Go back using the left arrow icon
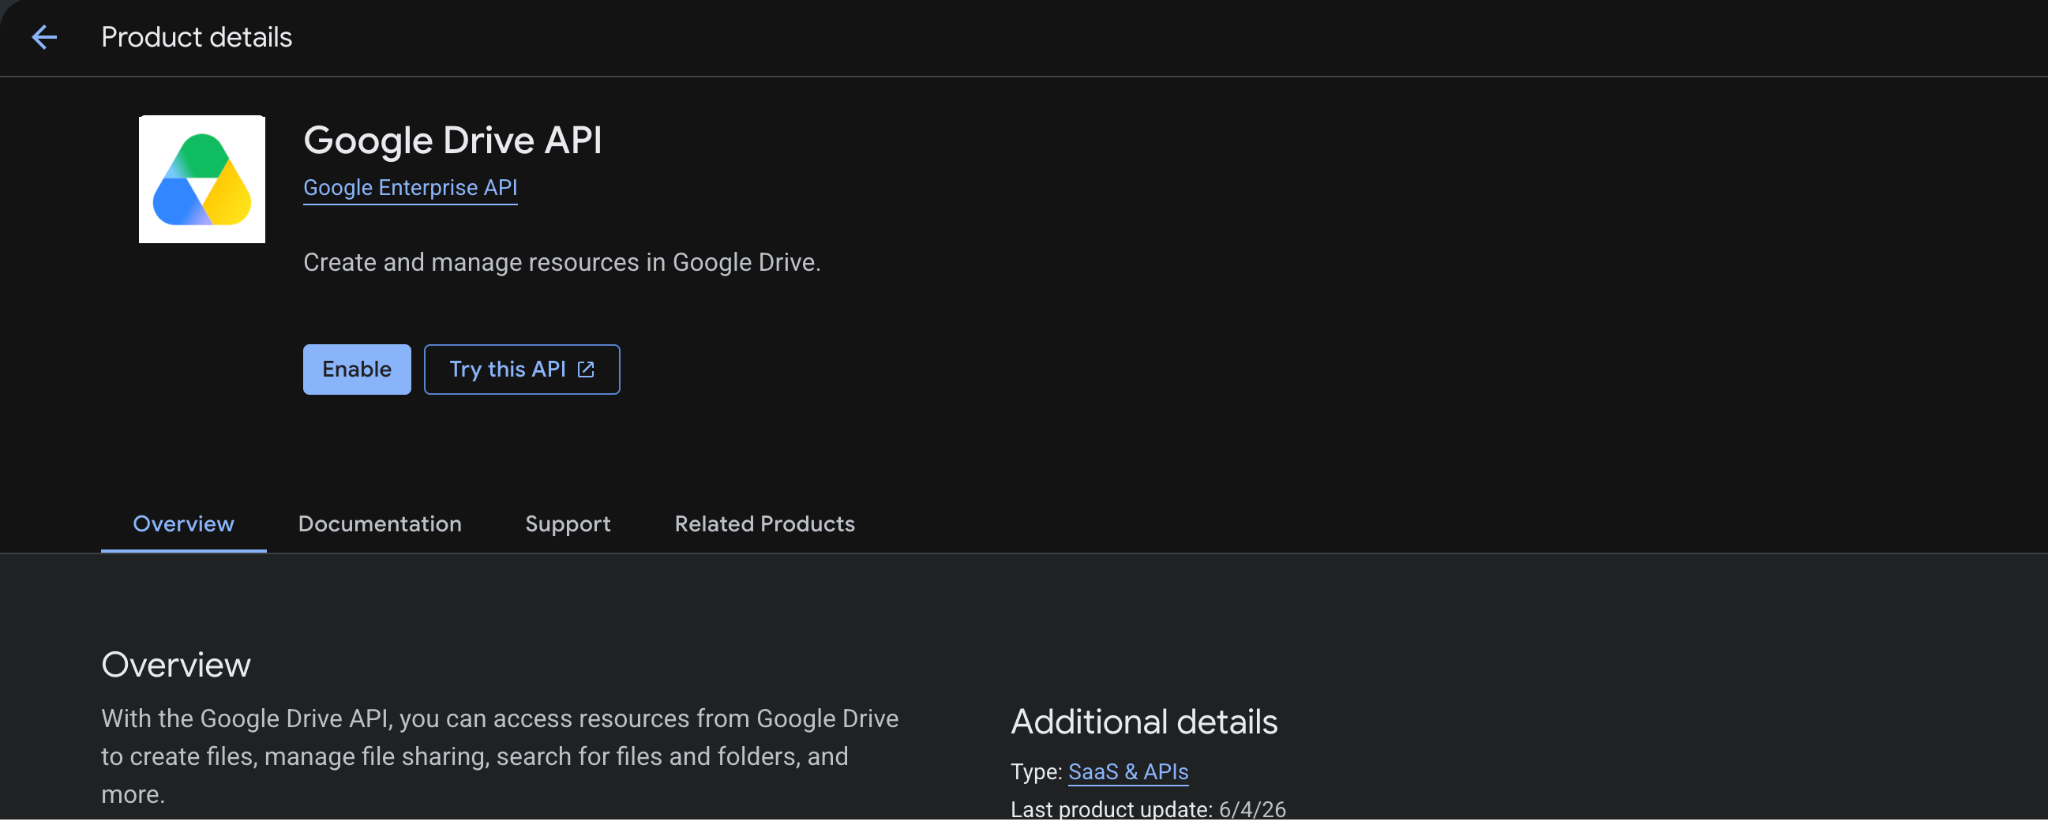The width and height of the screenshot is (2048, 820). click(x=45, y=38)
